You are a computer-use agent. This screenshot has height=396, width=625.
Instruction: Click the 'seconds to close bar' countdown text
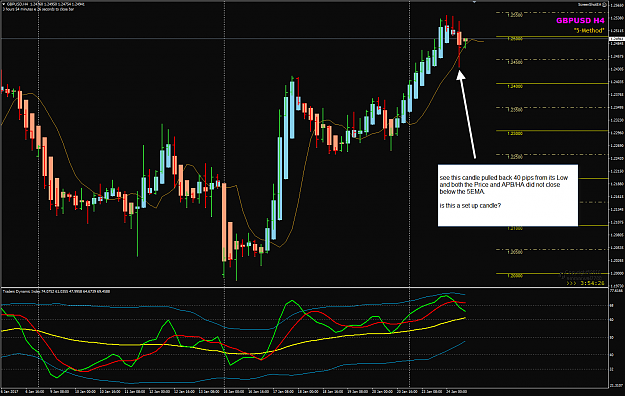[38, 9]
